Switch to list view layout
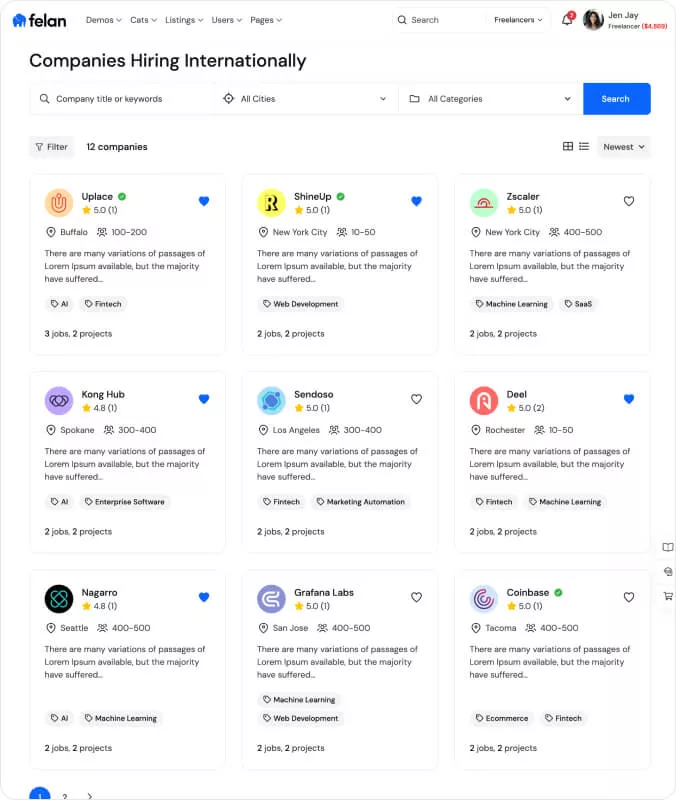Screen dimensions: 676x800 (x=584, y=147)
